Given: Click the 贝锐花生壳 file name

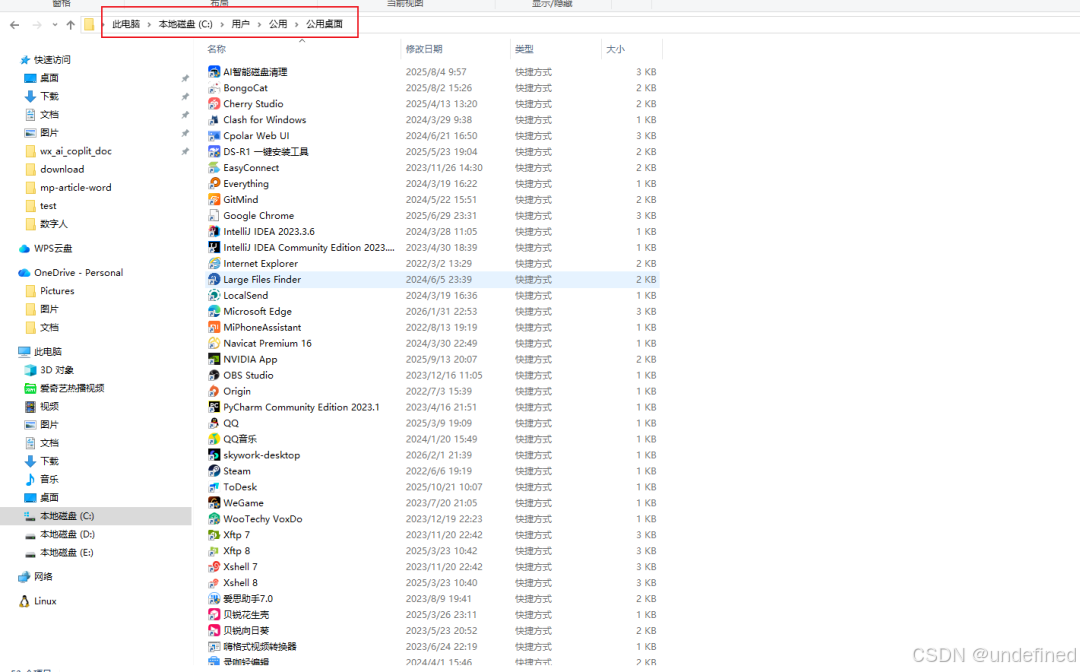Looking at the screenshot, I should click(246, 615).
